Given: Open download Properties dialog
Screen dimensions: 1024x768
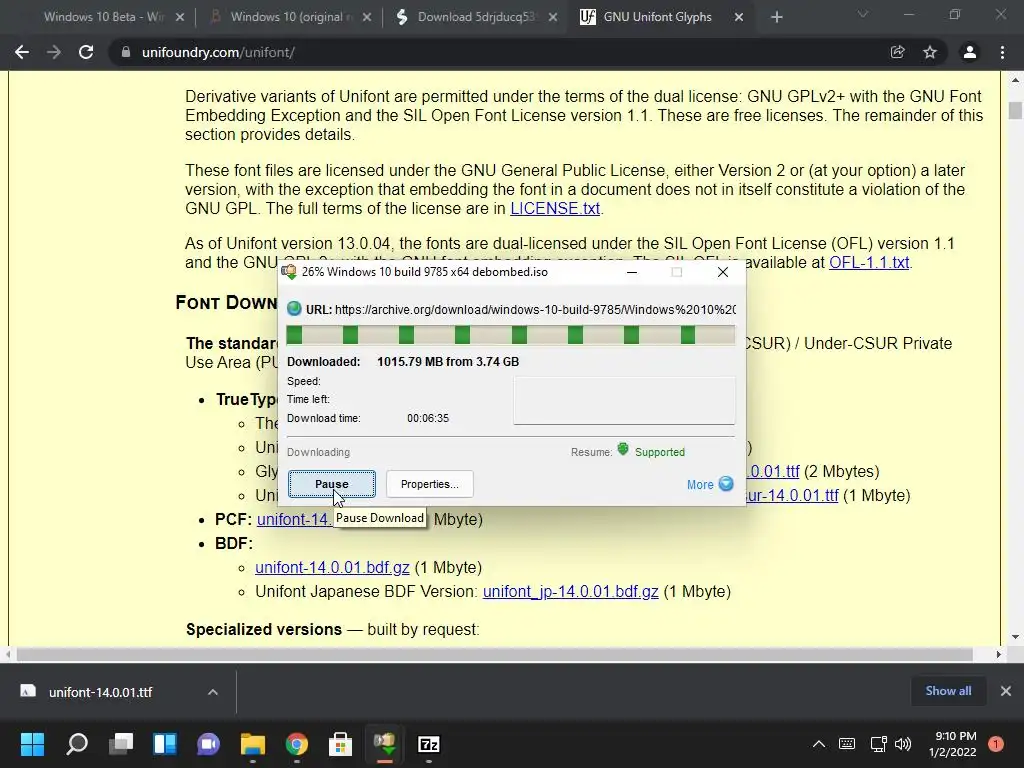Looking at the screenshot, I should (430, 484).
